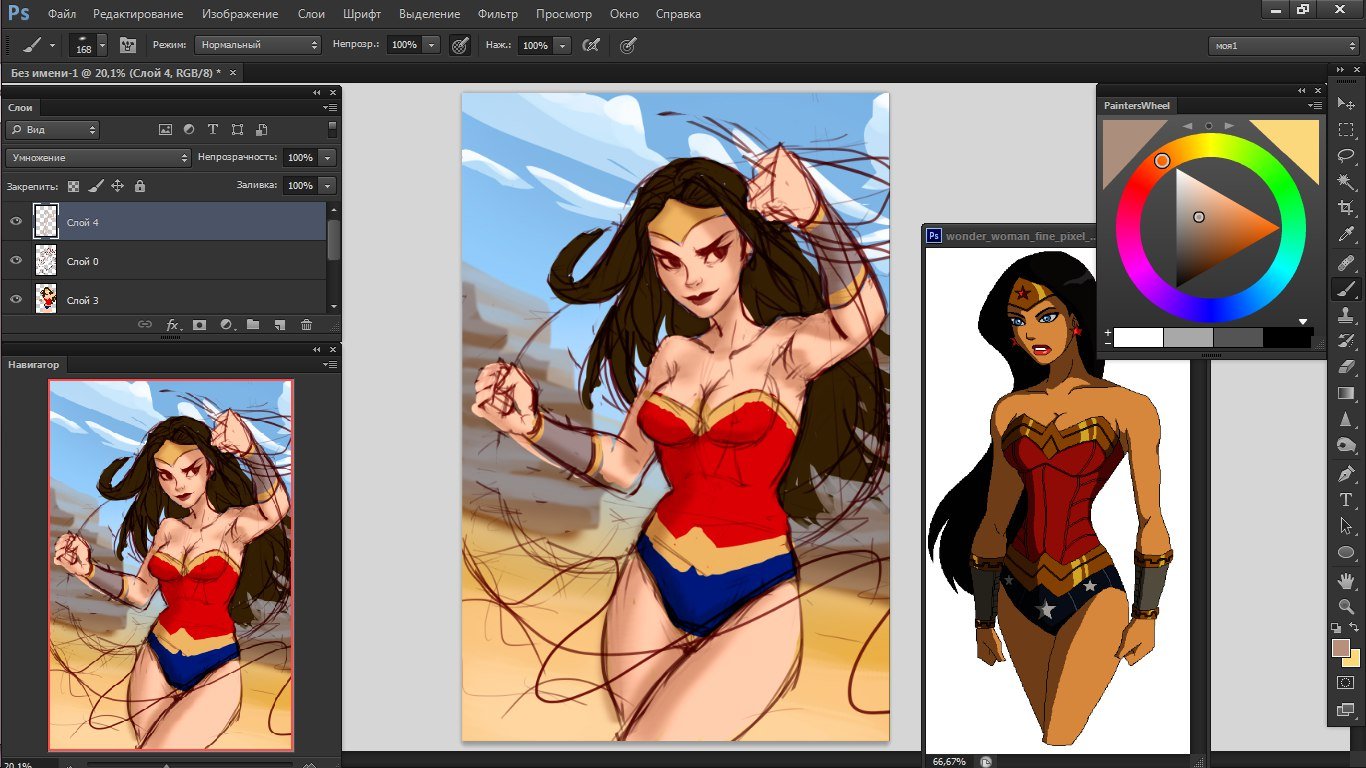
Task: Select the Clone Stamp tool
Action: point(1346,315)
